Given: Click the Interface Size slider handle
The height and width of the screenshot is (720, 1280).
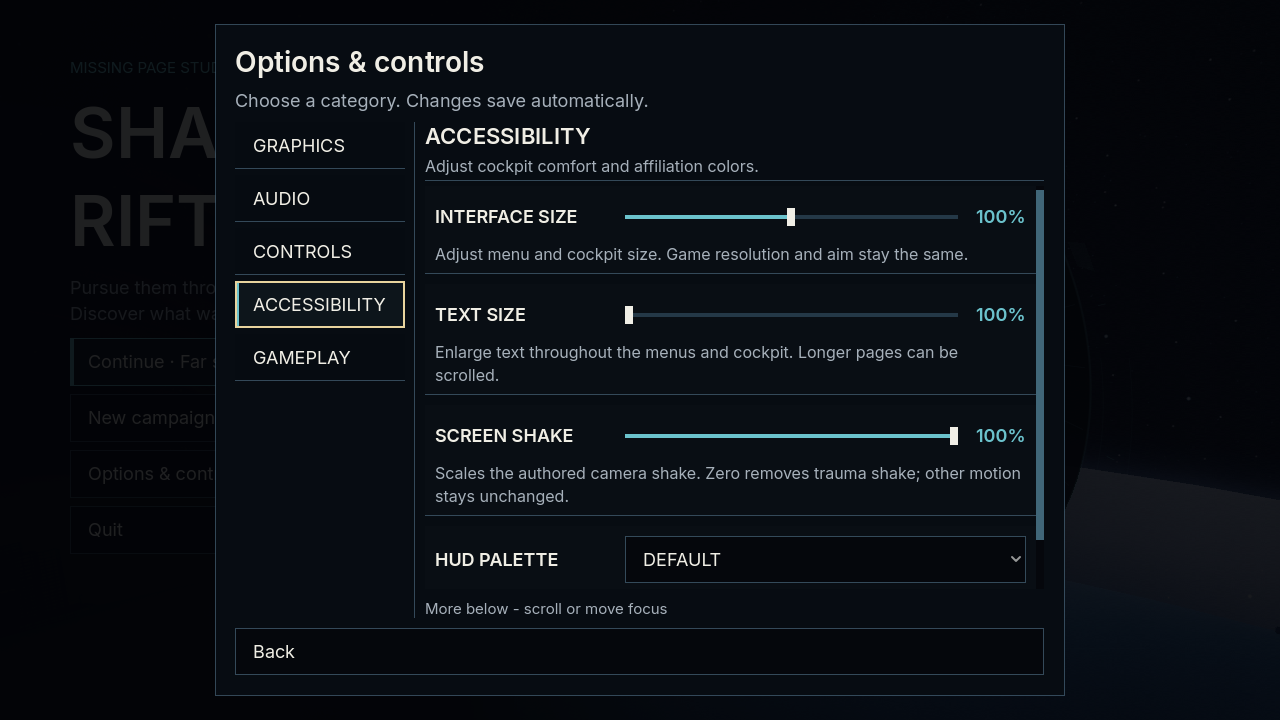Looking at the screenshot, I should click(791, 217).
